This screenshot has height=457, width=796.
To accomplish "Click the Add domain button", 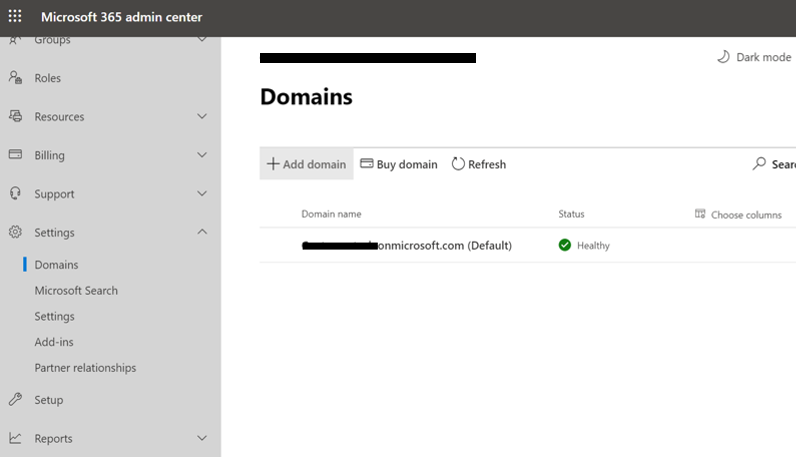I will click(306, 164).
